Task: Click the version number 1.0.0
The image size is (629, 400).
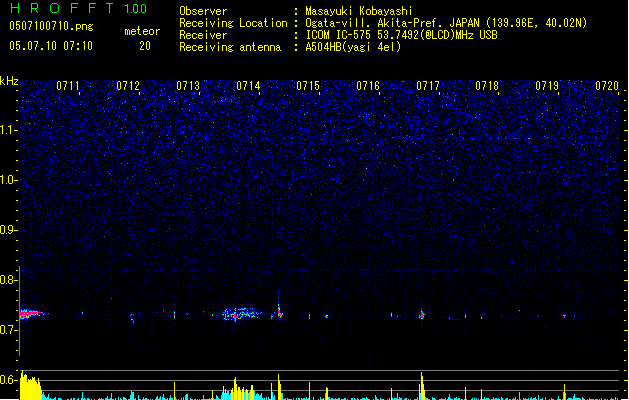Action: [x=136, y=9]
